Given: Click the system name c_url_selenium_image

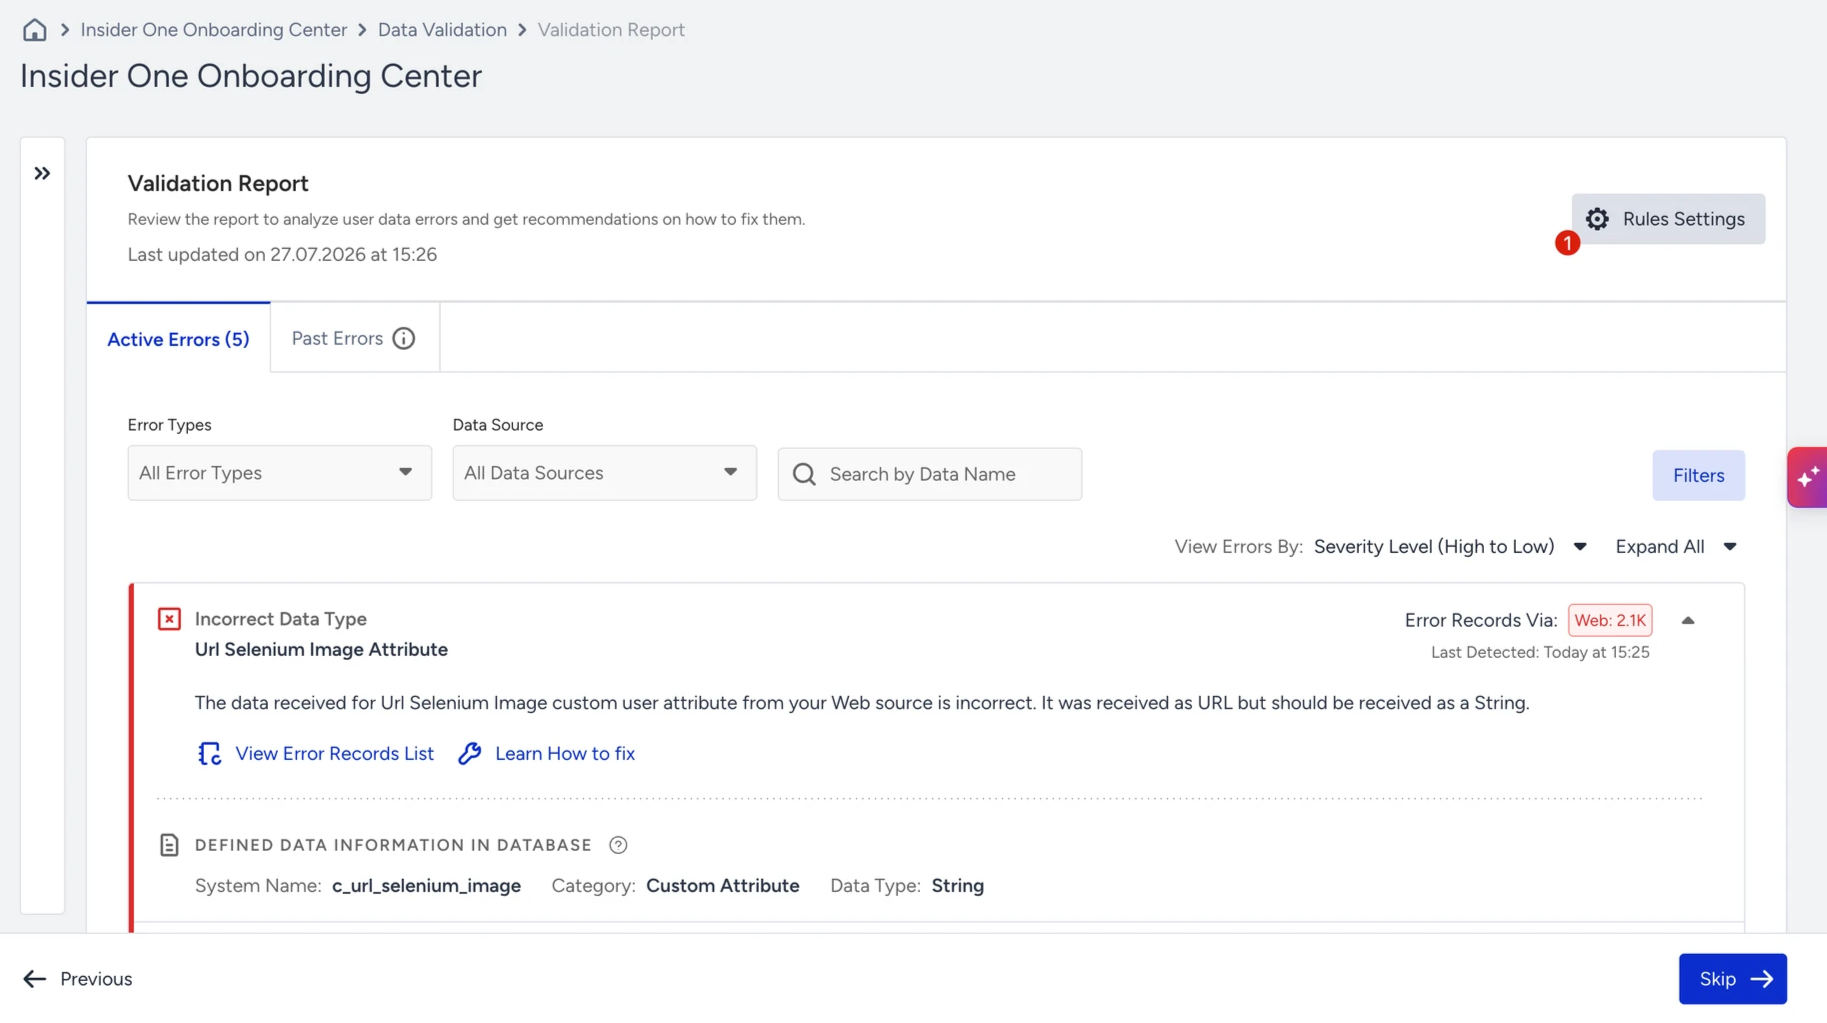Looking at the screenshot, I should tap(426, 886).
